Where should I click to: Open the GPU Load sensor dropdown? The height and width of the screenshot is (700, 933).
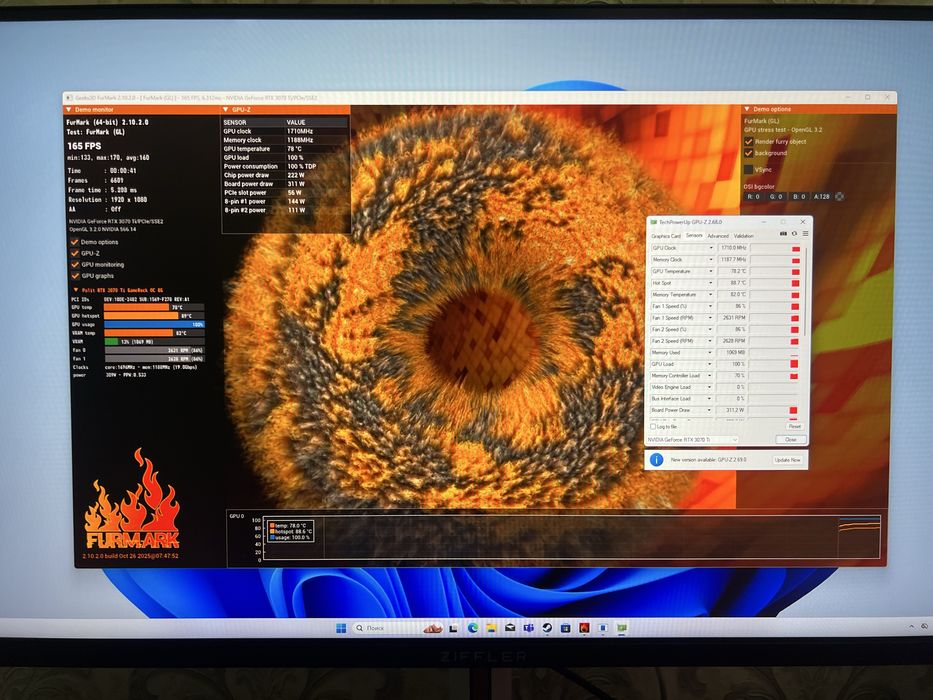[710, 364]
